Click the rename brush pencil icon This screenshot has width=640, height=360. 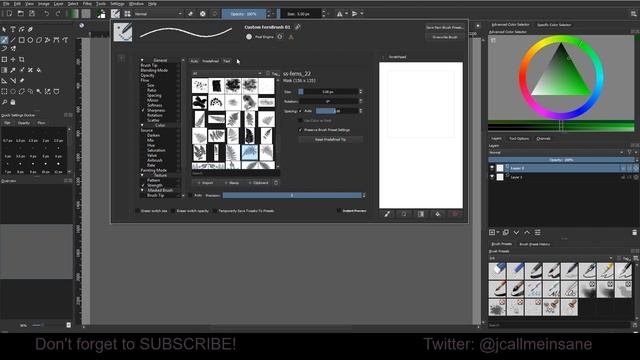coord(298,27)
